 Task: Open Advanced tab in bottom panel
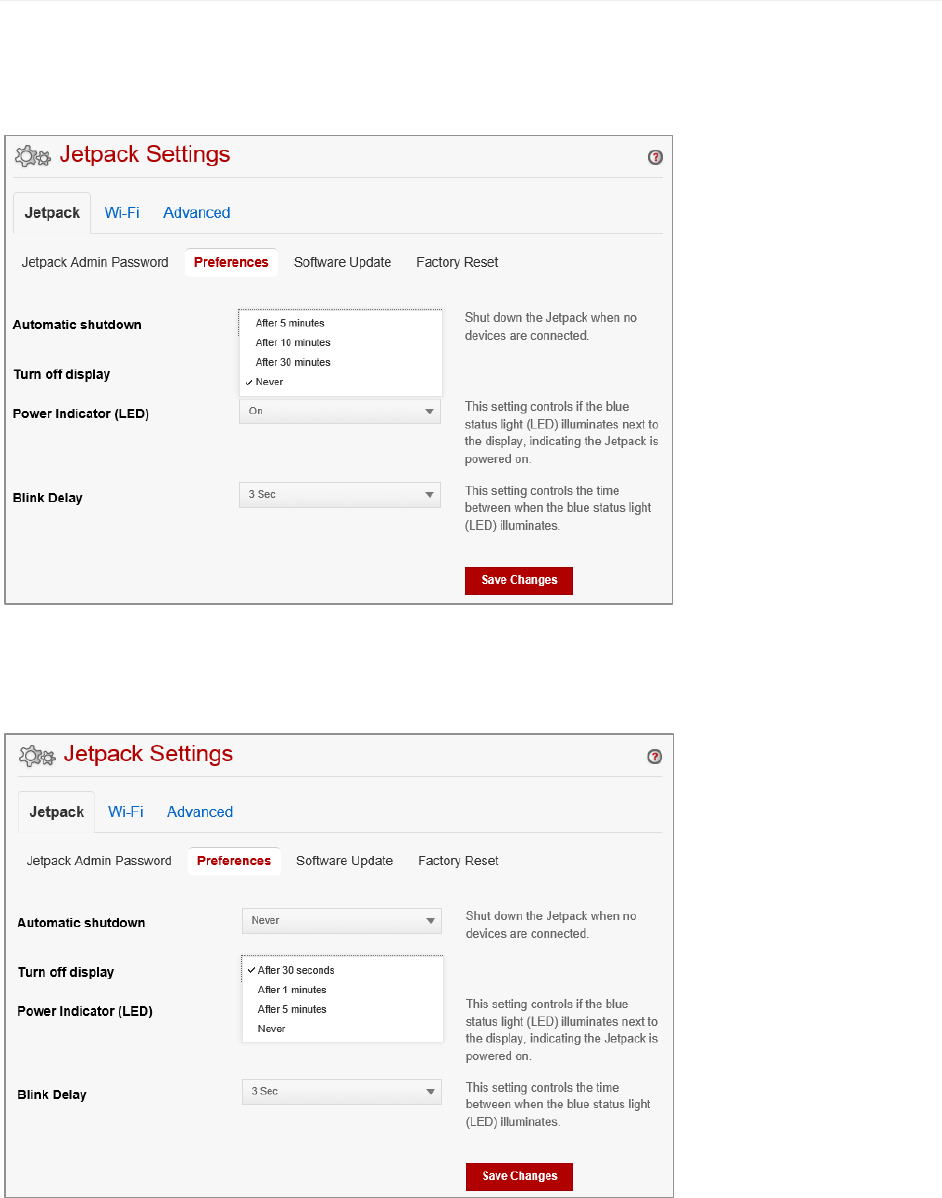pos(199,811)
